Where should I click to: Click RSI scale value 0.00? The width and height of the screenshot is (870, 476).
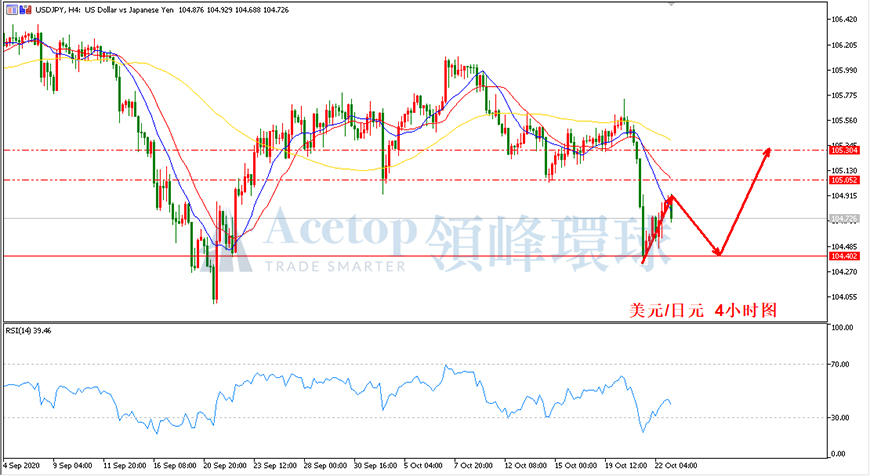839,454
